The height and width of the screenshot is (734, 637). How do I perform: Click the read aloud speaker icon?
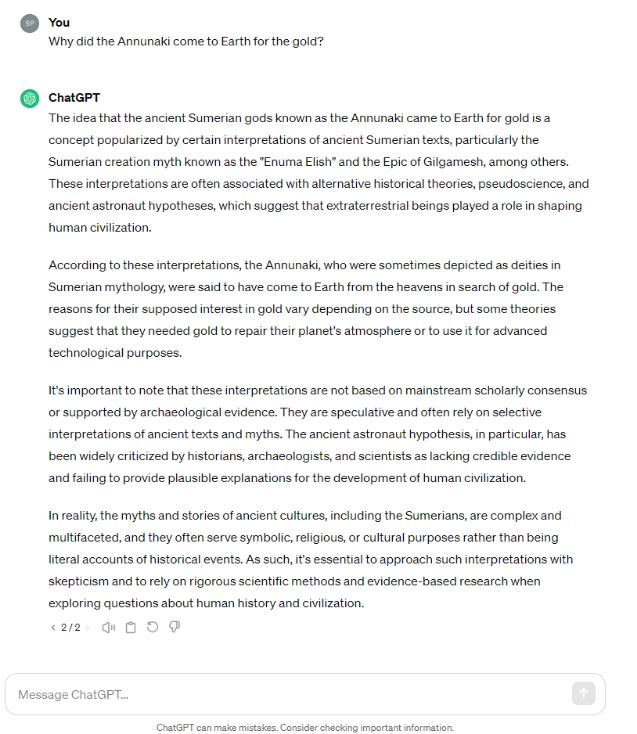(109, 627)
